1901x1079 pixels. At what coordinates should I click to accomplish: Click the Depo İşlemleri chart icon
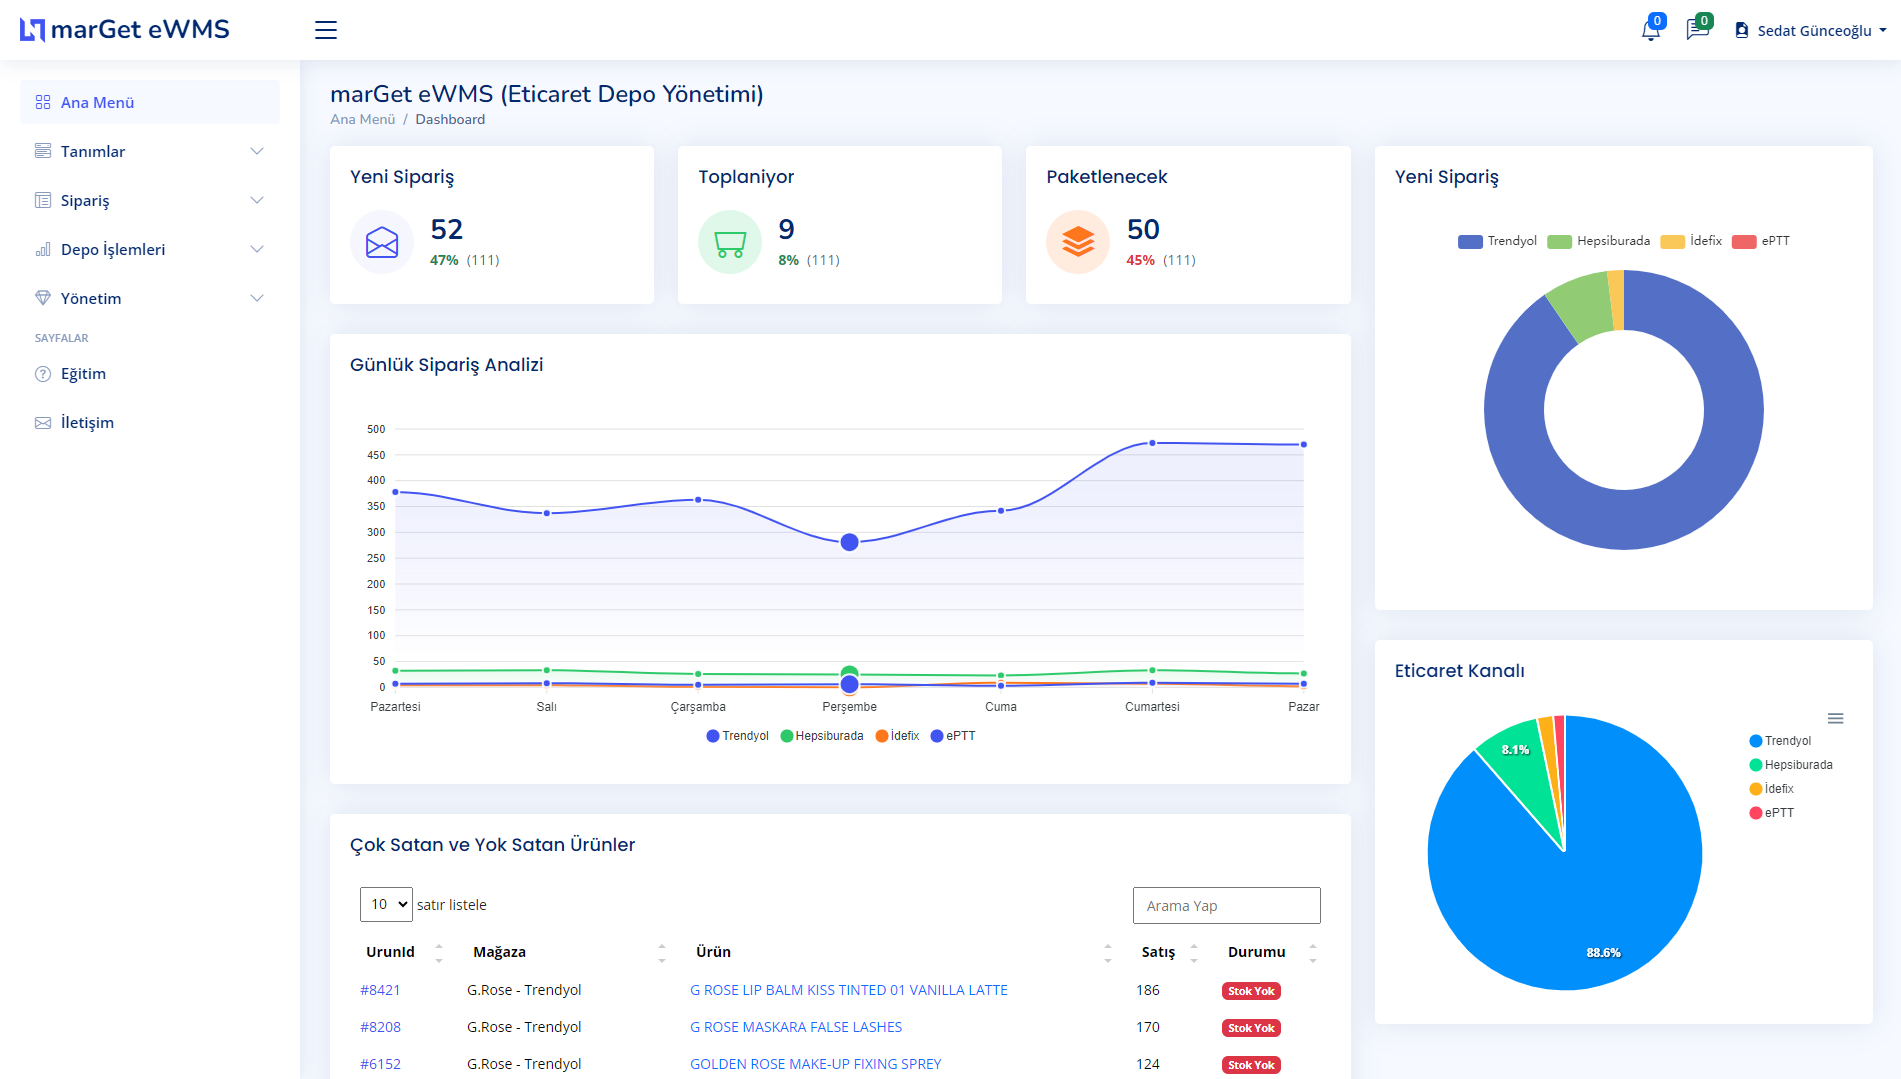tap(43, 249)
